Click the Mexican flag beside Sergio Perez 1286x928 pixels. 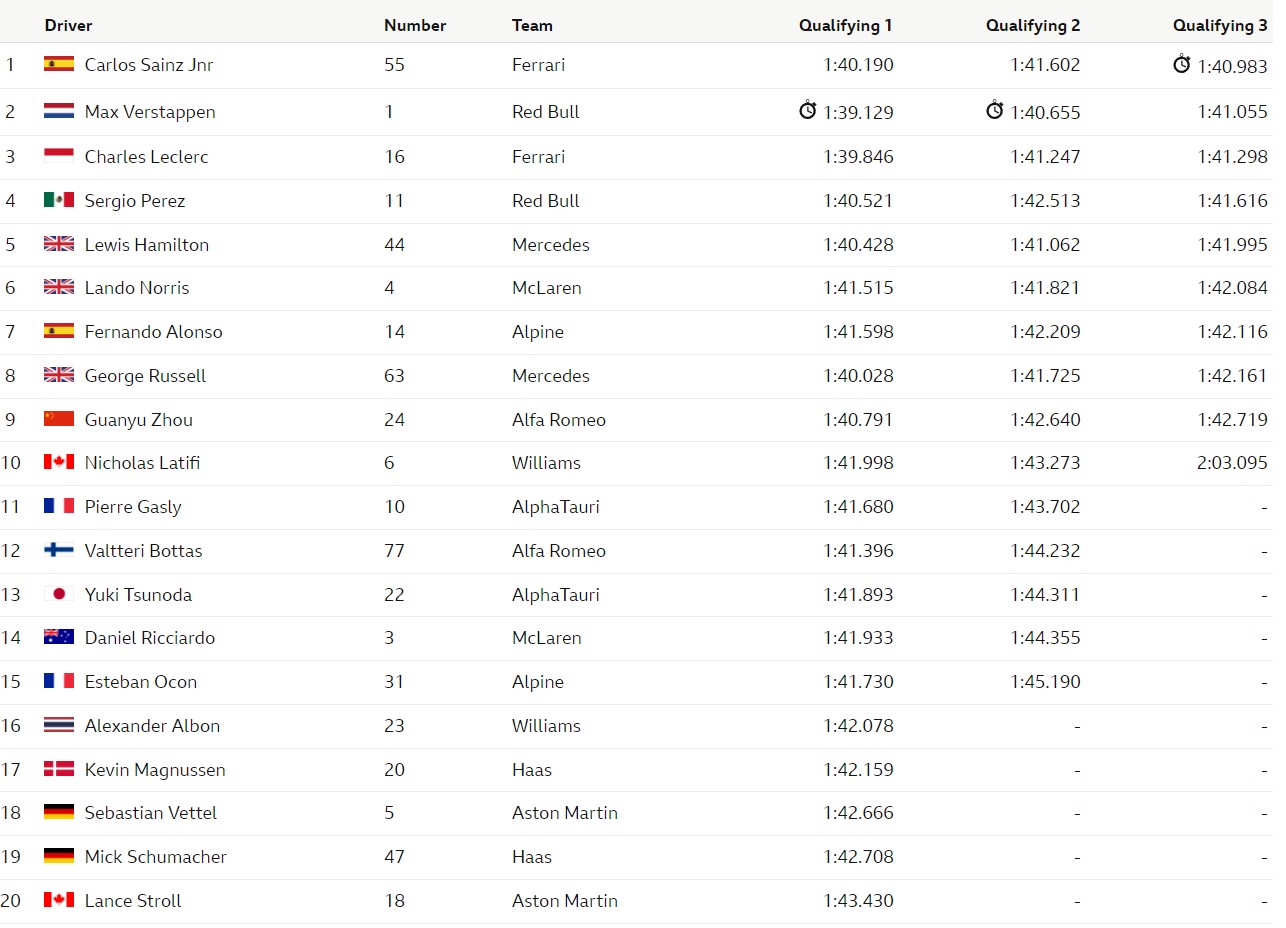59,200
